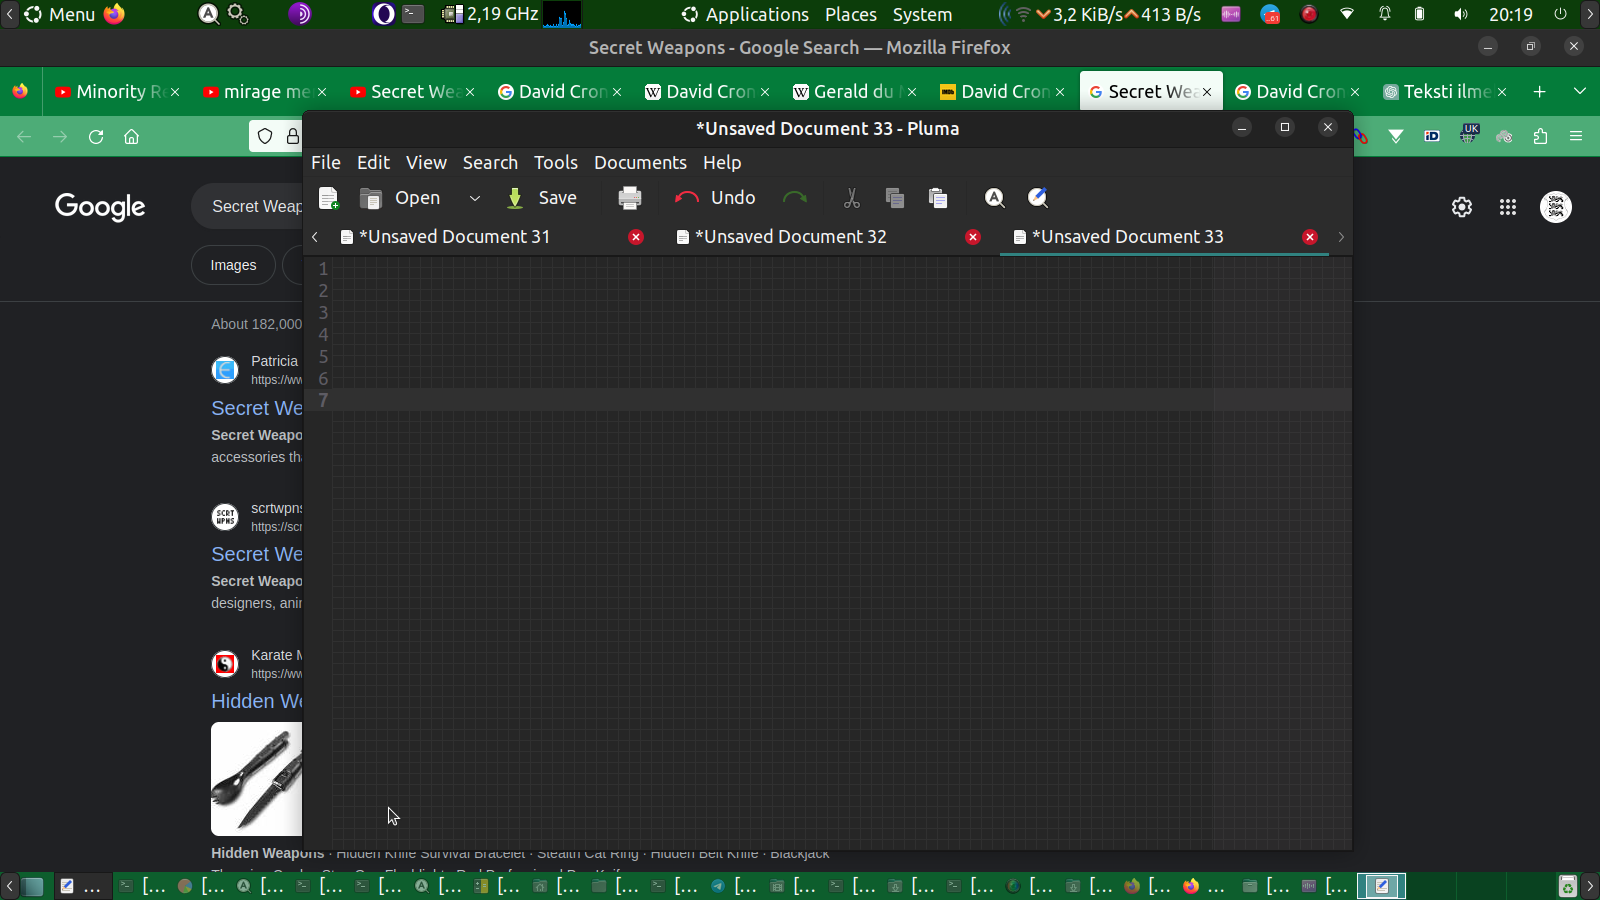Viewport: 1600px width, 900px height.
Task: Undo the last action in Pluma
Action: (x=715, y=198)
